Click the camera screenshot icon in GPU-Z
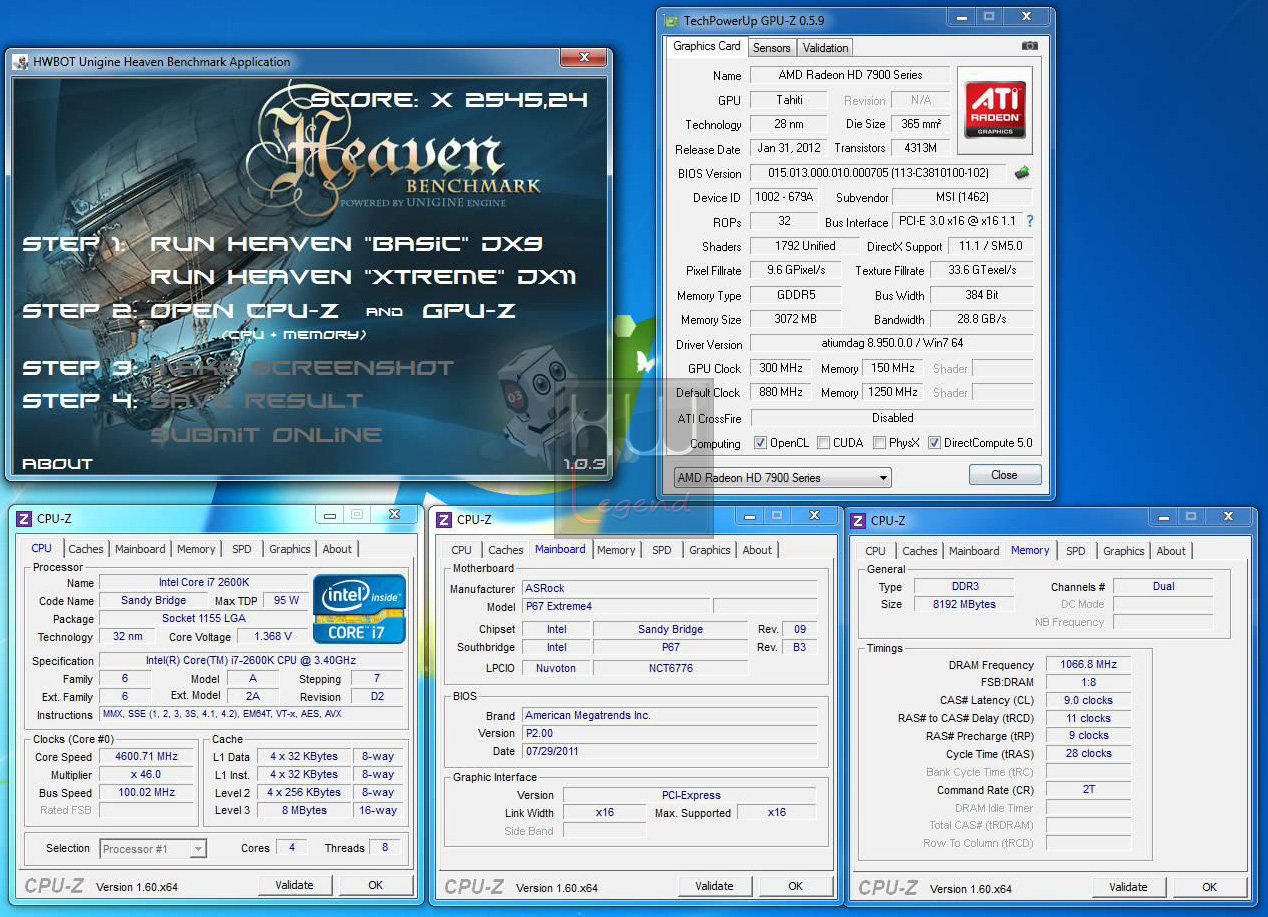Screen dimensions: 1268x917 tap(1029, 46)
